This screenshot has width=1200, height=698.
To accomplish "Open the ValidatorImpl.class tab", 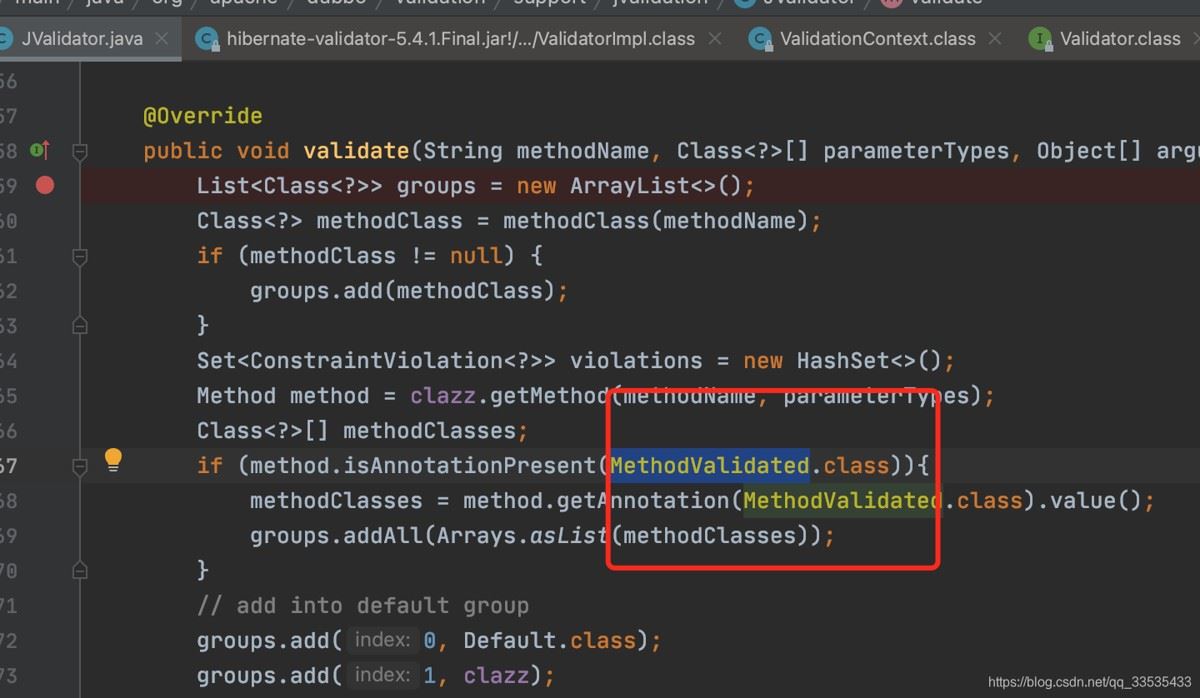I will tap(460, 39).
